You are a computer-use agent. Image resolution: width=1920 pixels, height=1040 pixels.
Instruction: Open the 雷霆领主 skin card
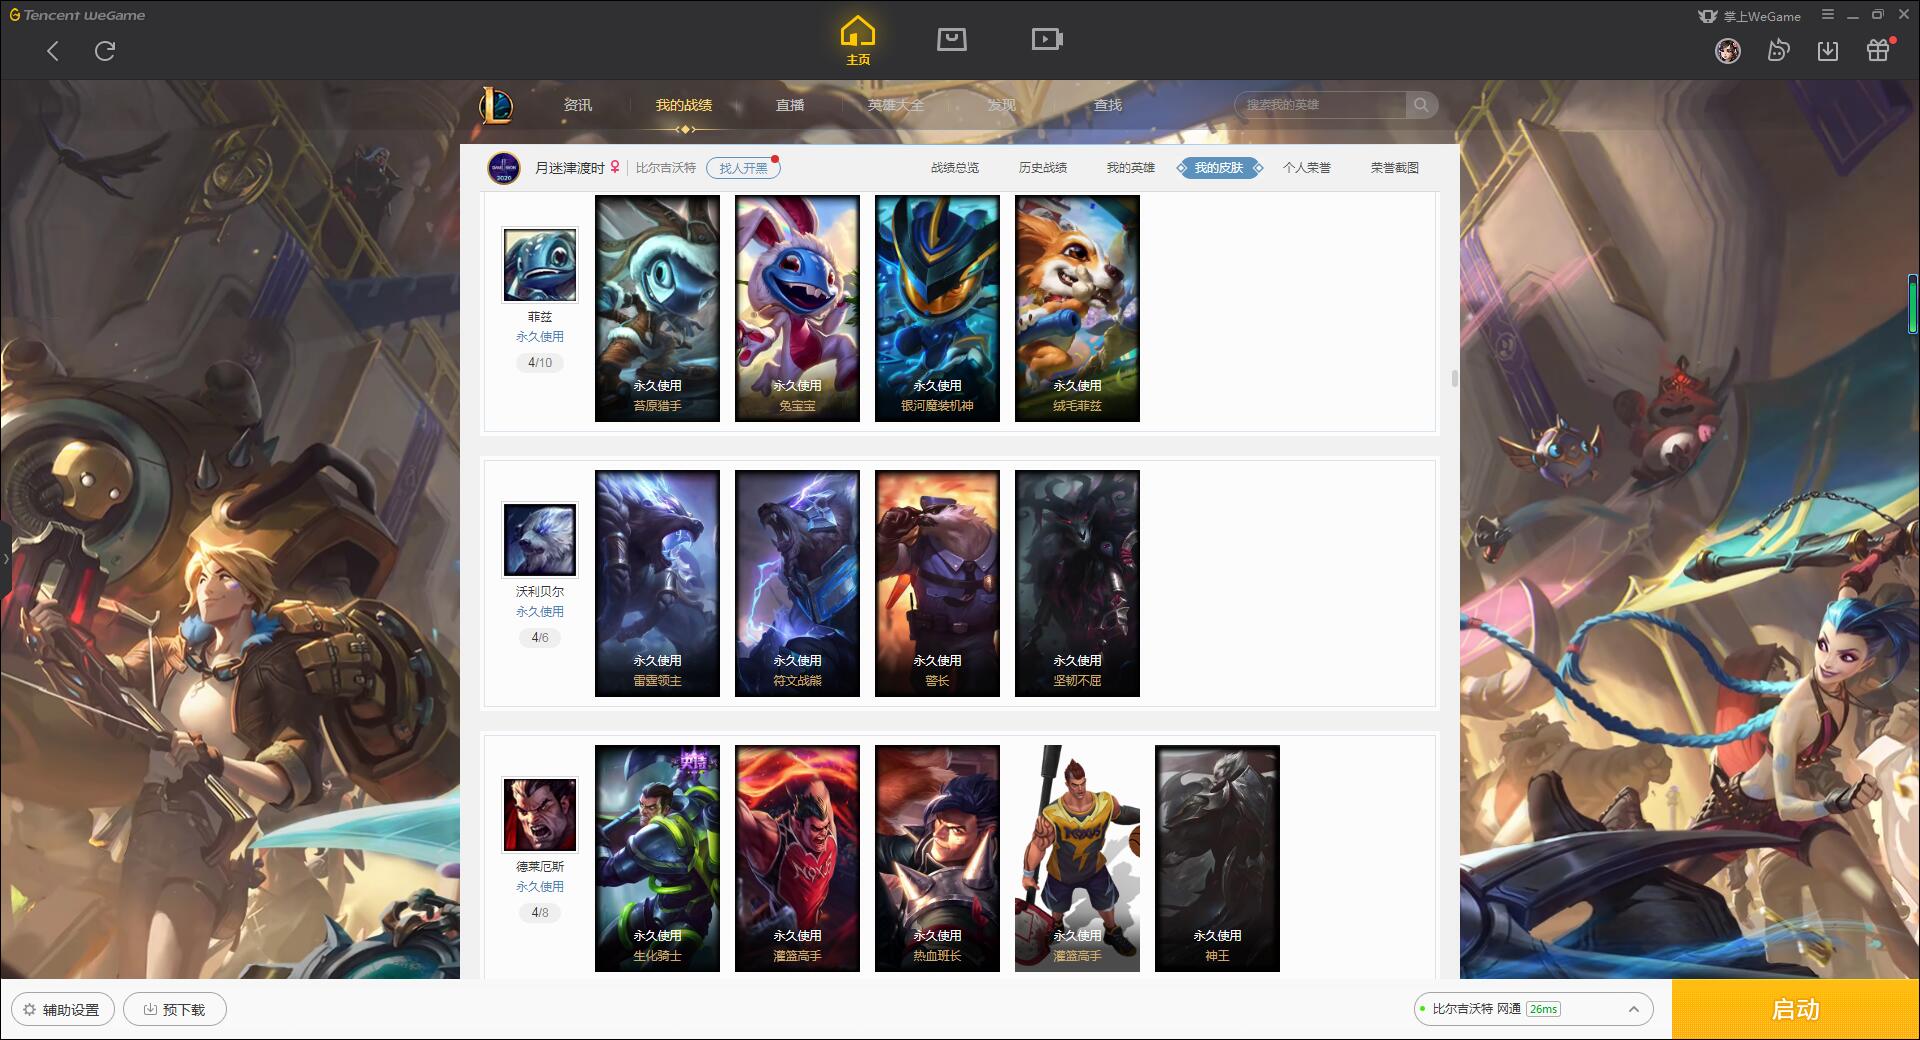(657, 583)
